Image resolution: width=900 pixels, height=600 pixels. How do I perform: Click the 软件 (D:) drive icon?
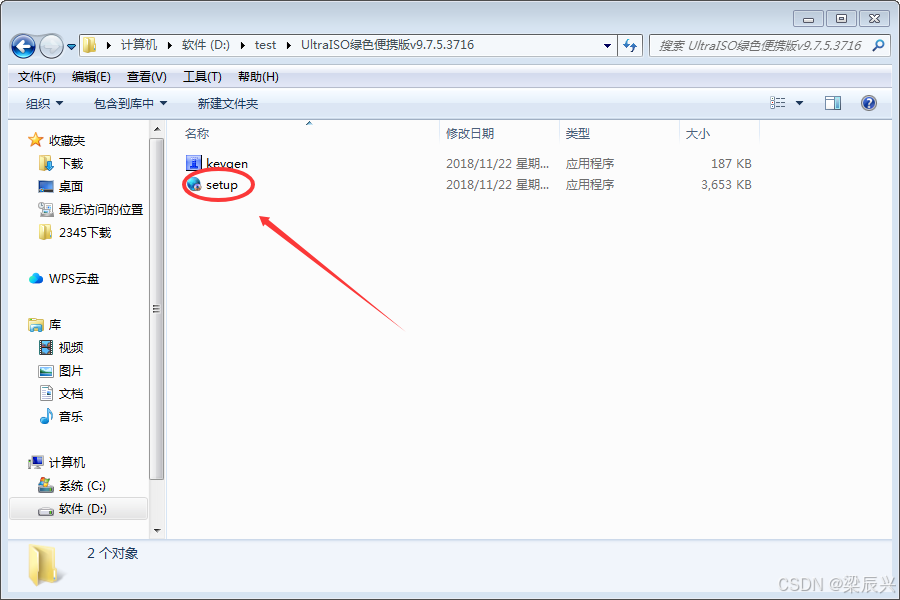pyautogui.click(x=46, y=510)
